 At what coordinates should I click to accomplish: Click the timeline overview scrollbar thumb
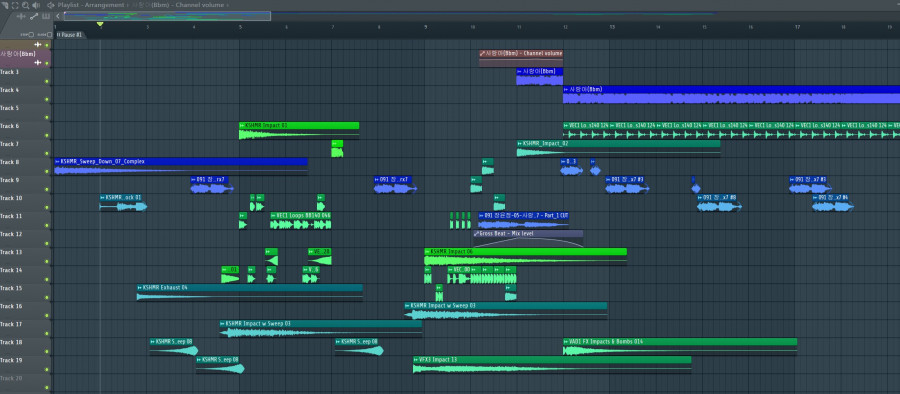[167, 16]
